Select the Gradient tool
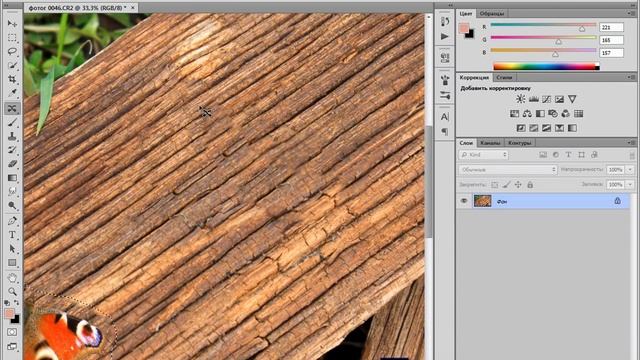The image size is (640, 360). point(12,178)
